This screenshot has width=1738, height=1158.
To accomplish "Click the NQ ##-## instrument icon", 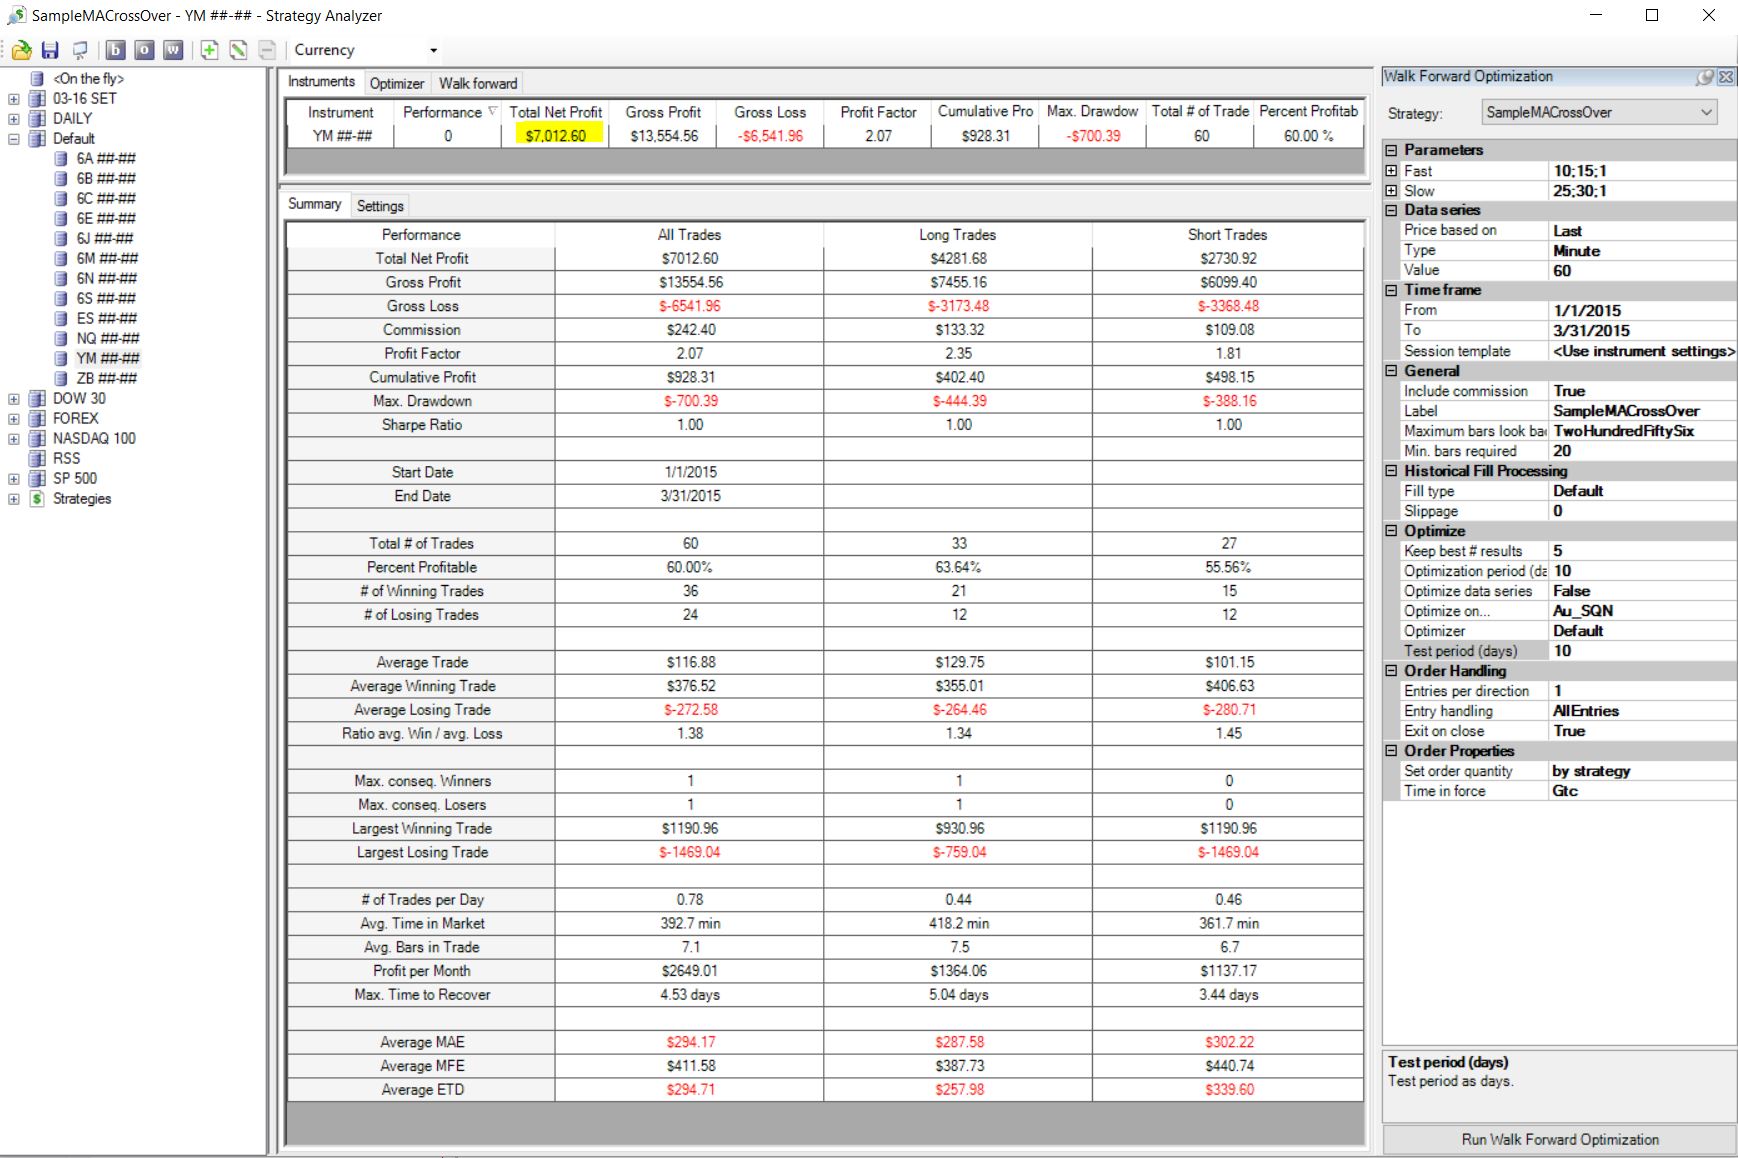I will (61, 339).
